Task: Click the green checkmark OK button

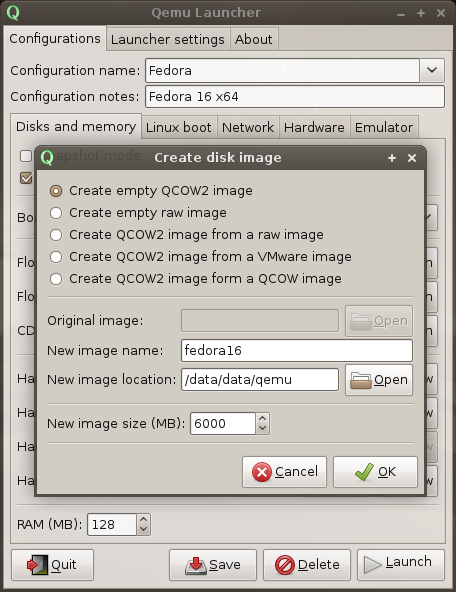Action: [x=375, y=472]
